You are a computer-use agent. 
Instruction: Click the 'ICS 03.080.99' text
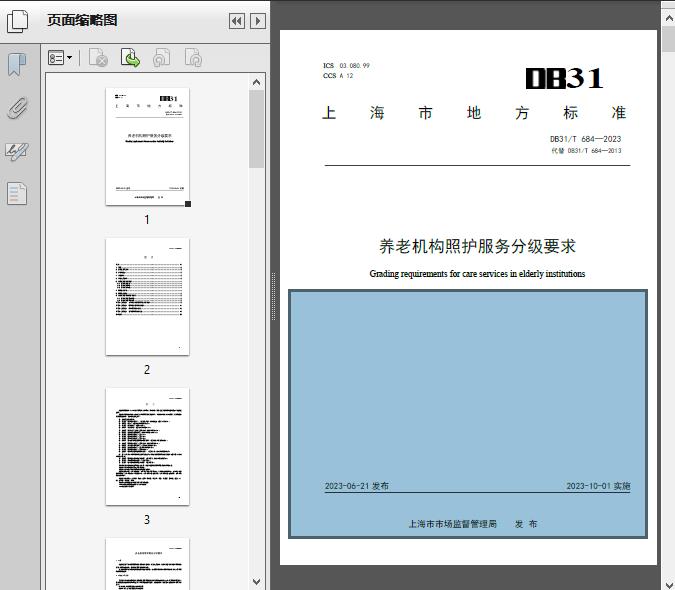click(x=346, y=65)
